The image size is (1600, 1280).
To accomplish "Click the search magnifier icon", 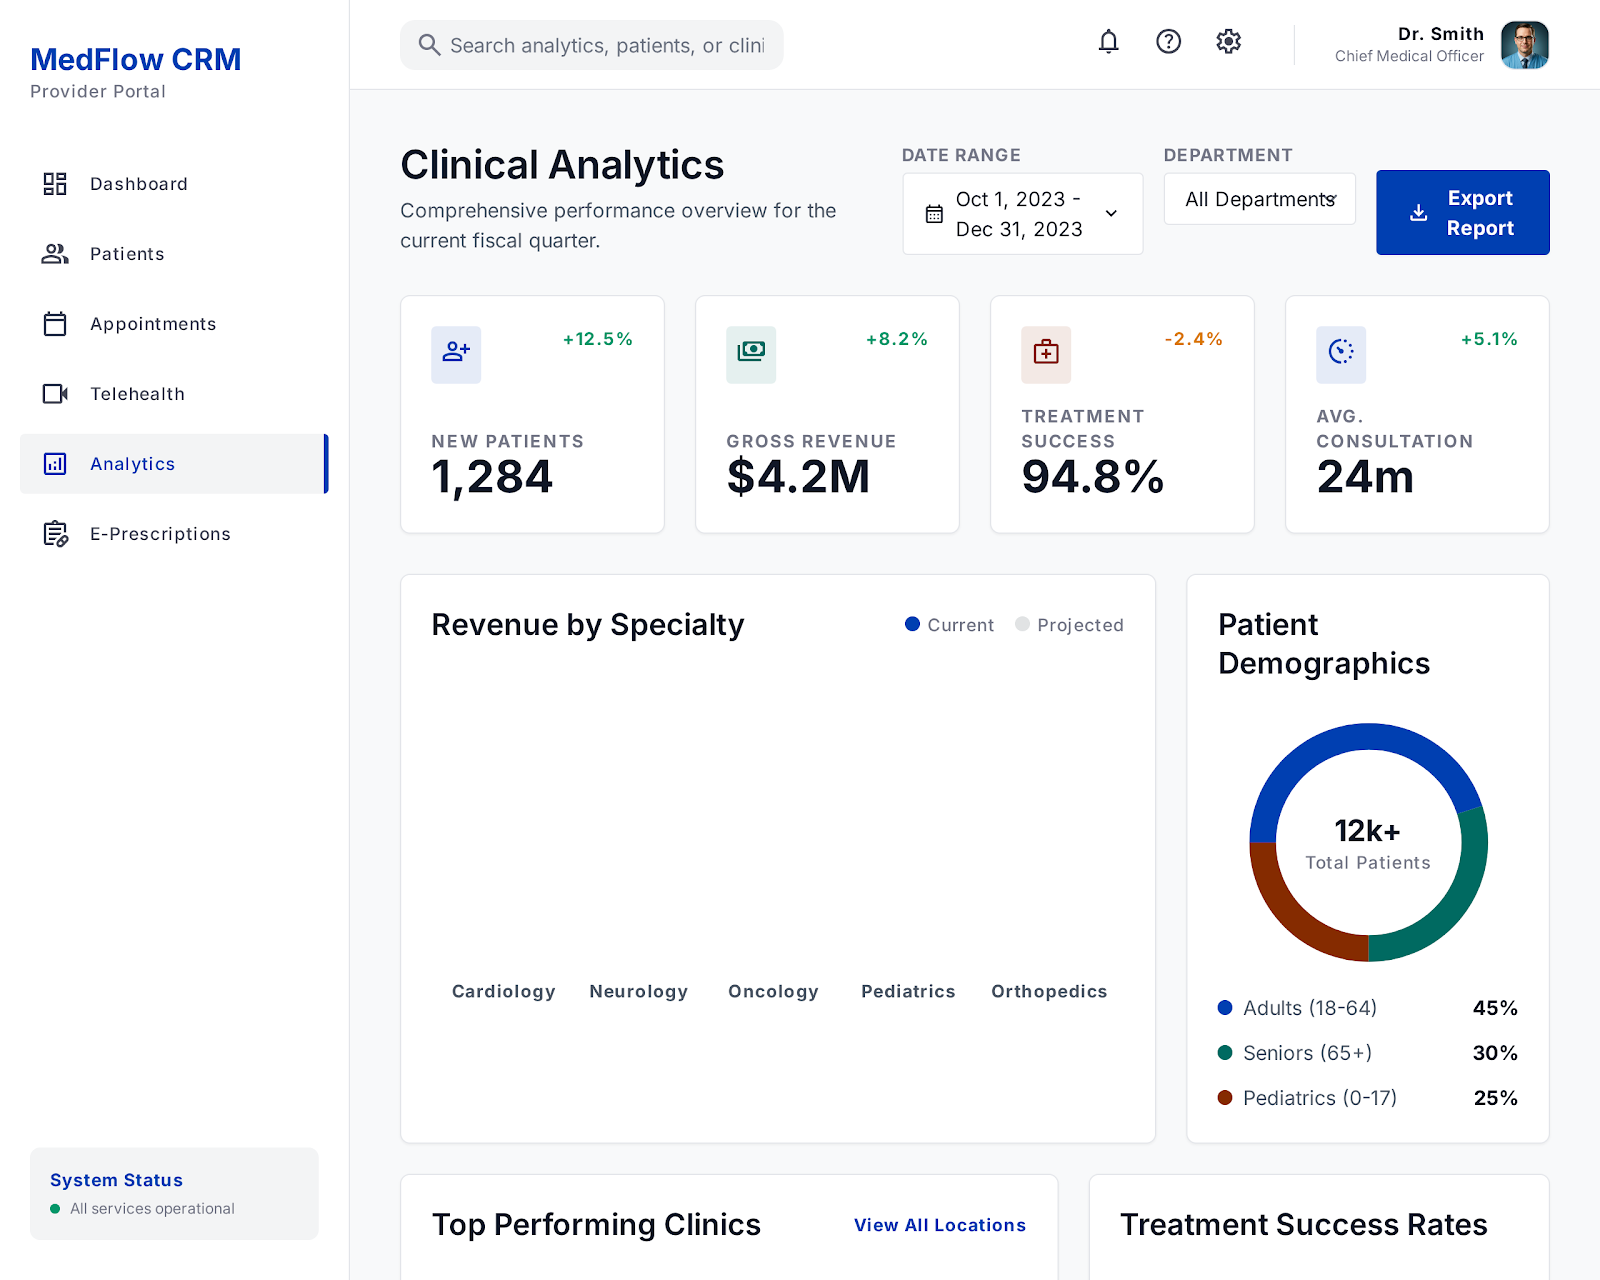I will click(429, 45).
